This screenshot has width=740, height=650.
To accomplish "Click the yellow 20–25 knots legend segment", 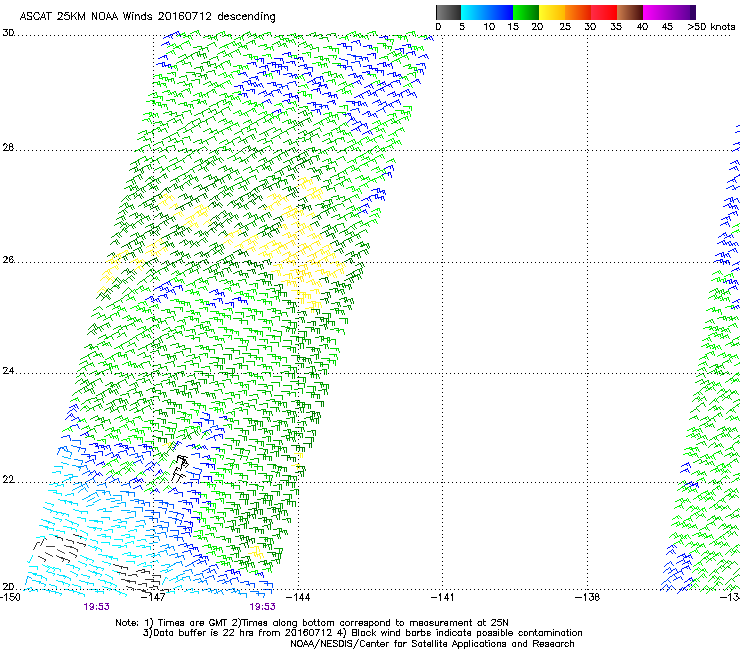I will coord(552,12).
